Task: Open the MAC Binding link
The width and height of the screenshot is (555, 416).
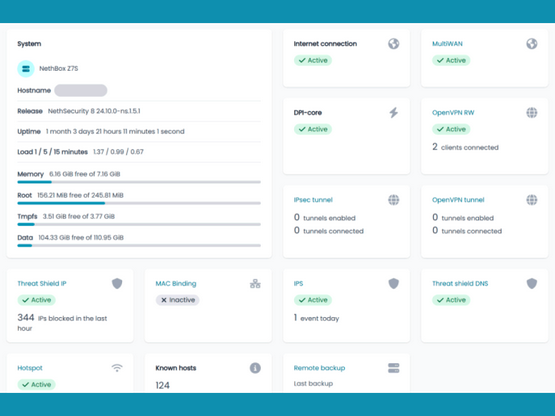Action: coord(176,284)
